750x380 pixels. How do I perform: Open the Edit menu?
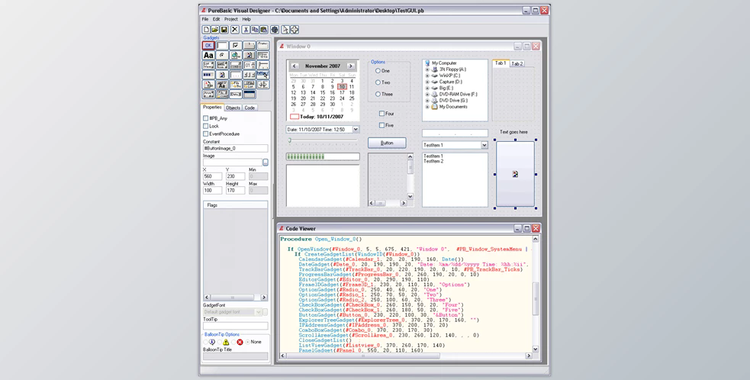coord(216,19)
